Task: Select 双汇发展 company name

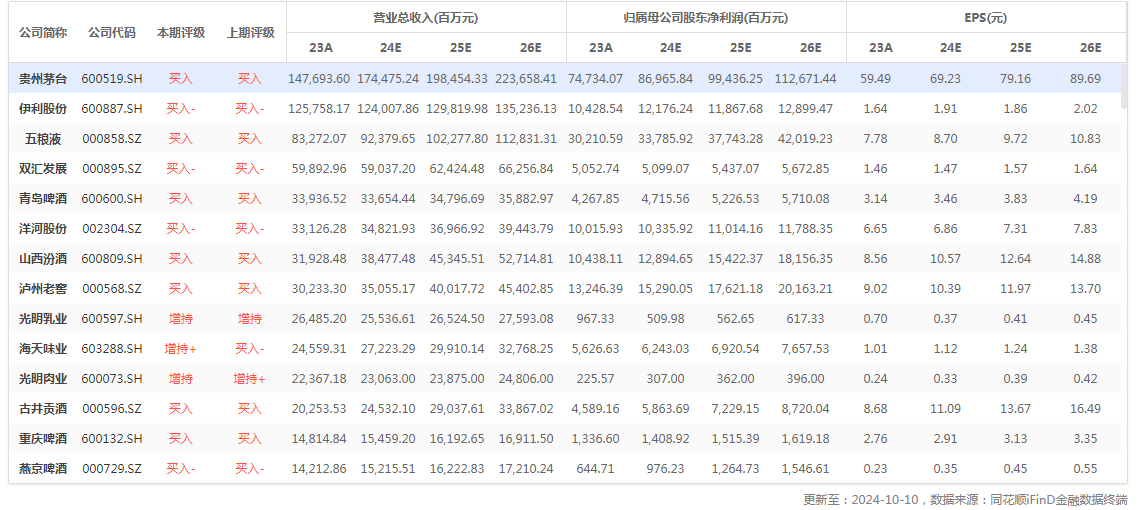Action: pyautogui.click(x=42, y=168)
